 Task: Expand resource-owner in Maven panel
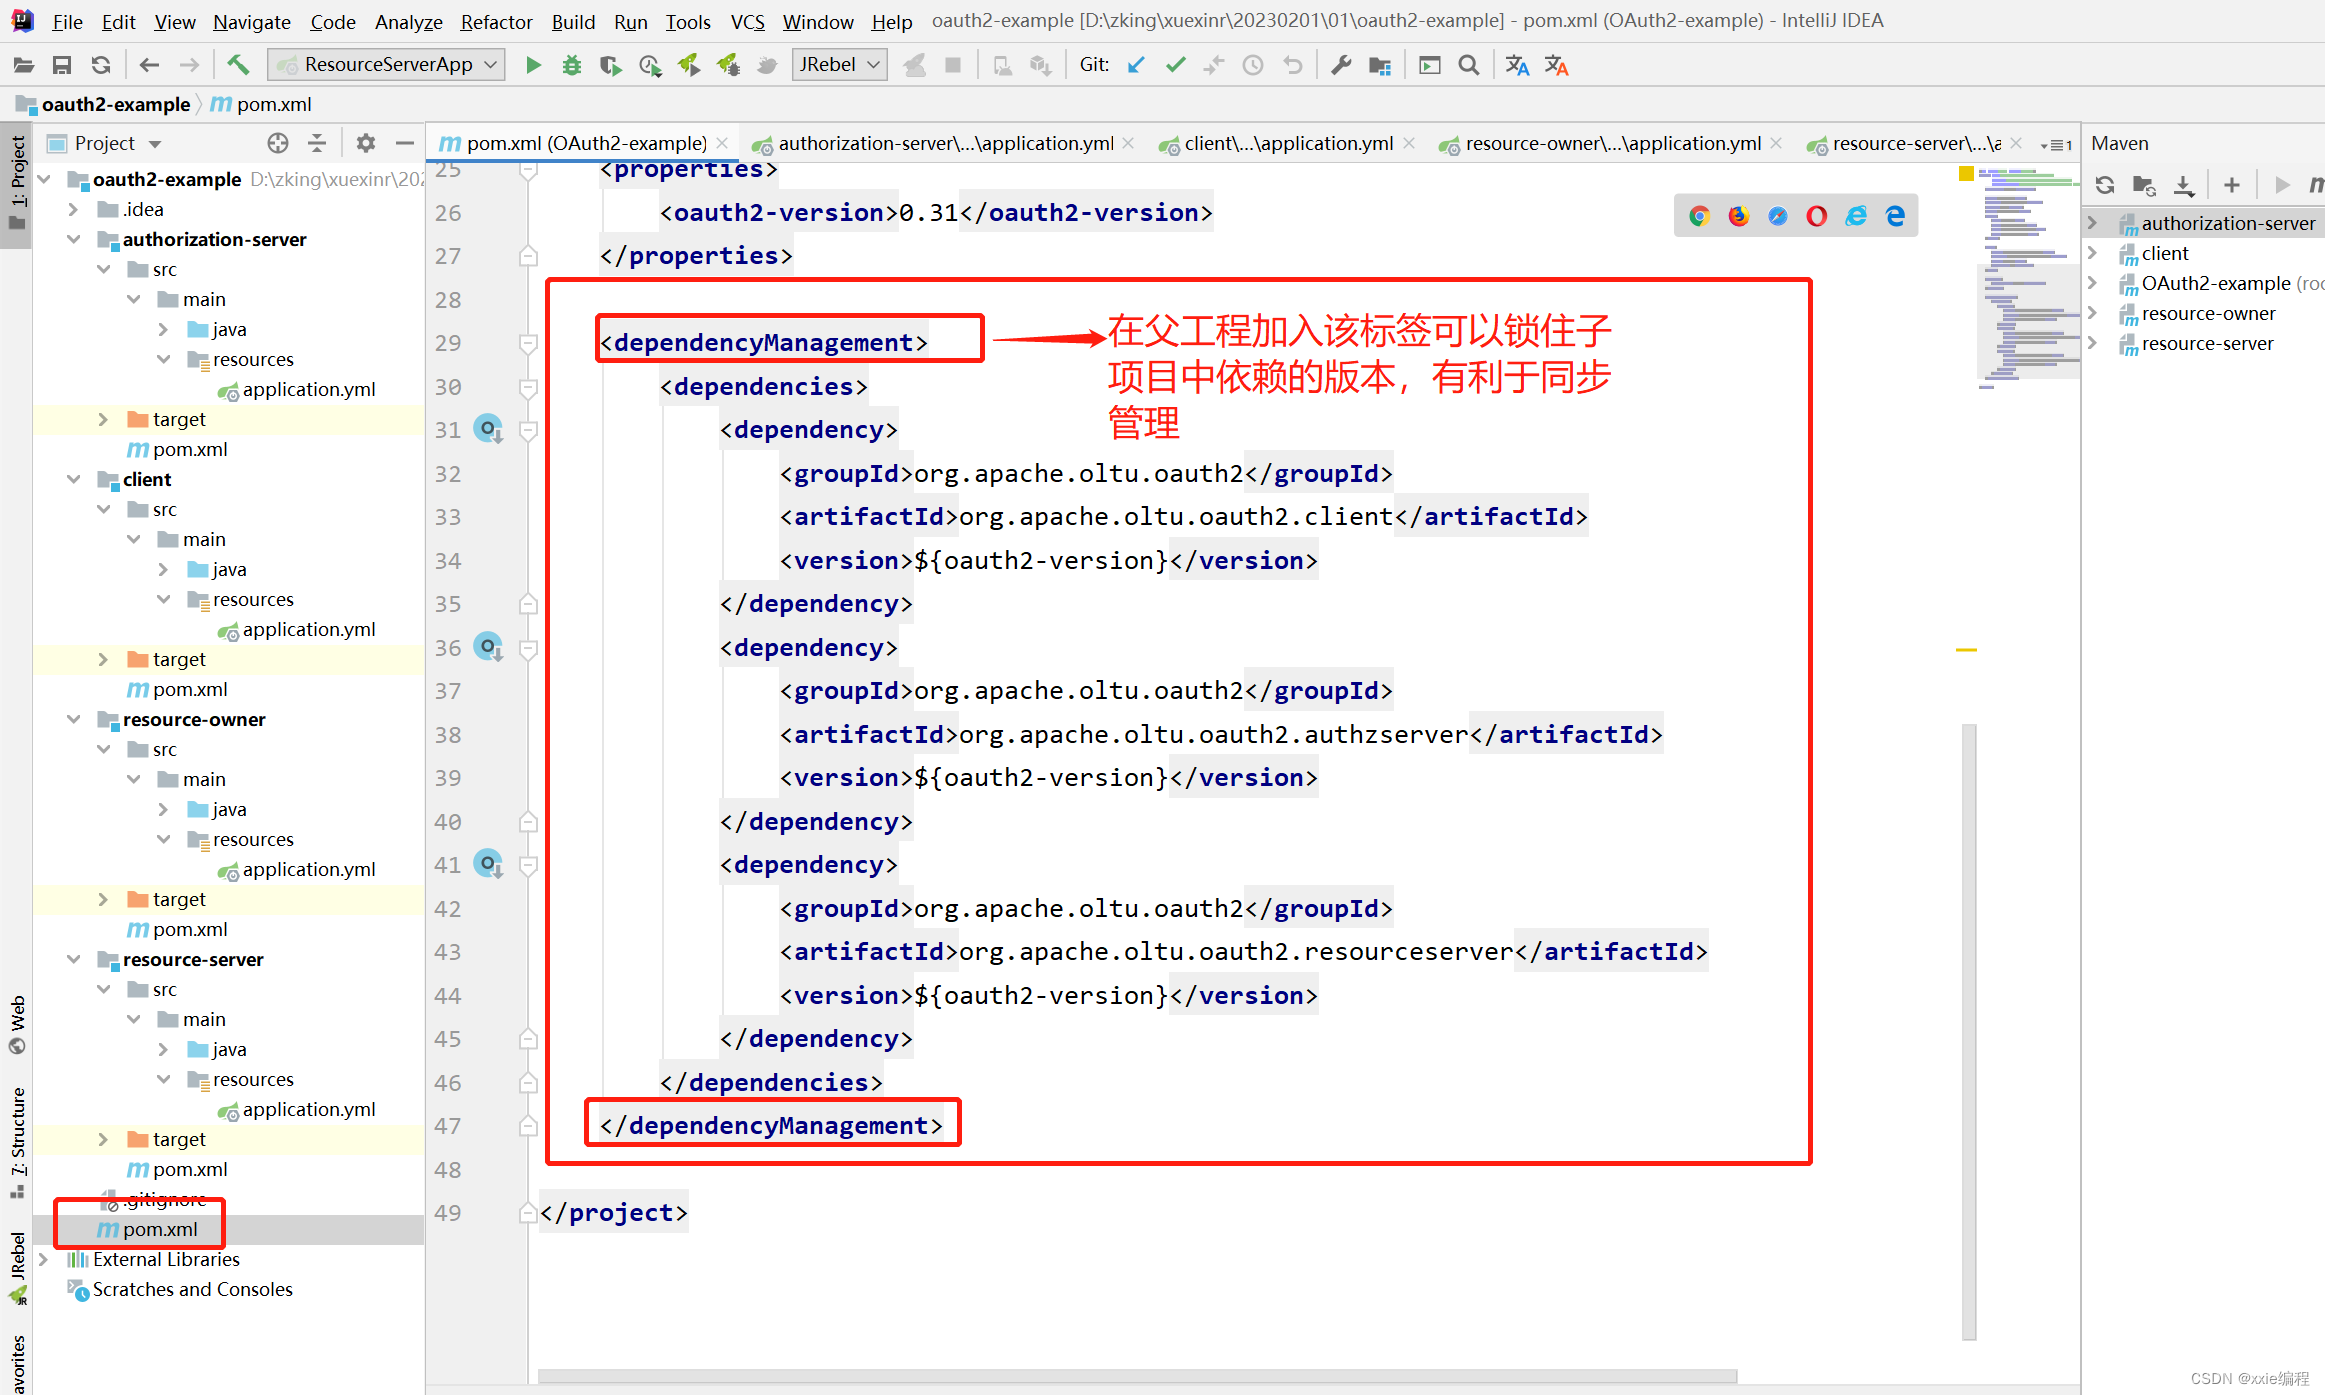point(2093,313)
